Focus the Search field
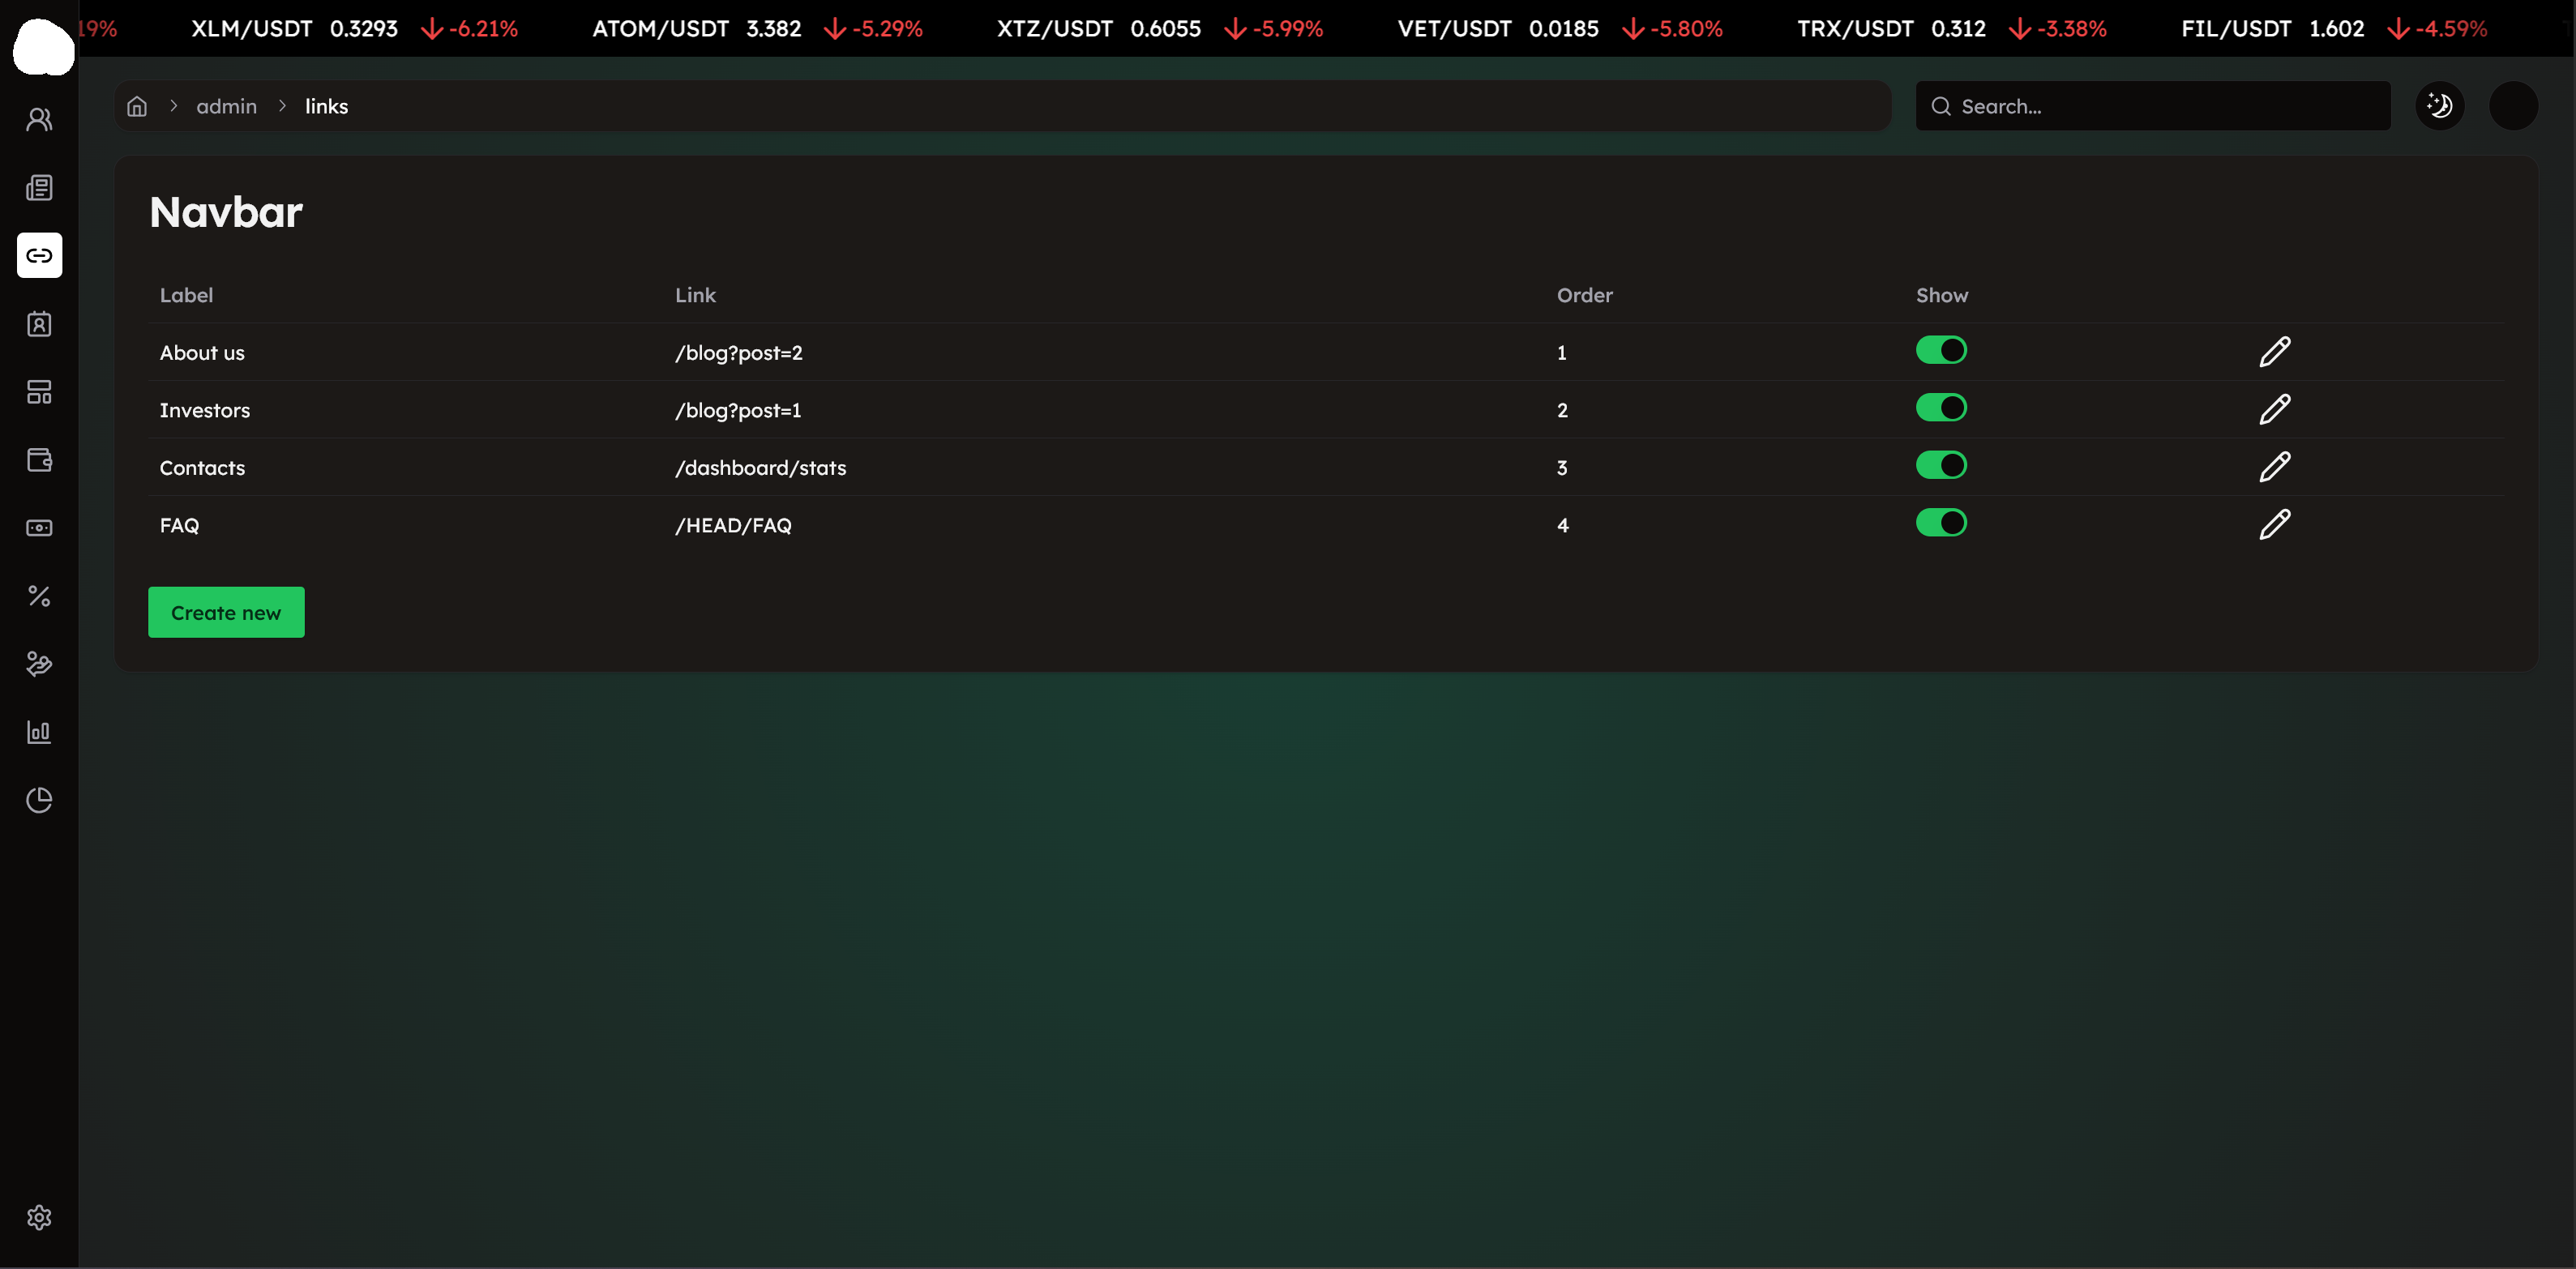Viewport: 2576px width, 1269px height. click(x=2153, y=106)
